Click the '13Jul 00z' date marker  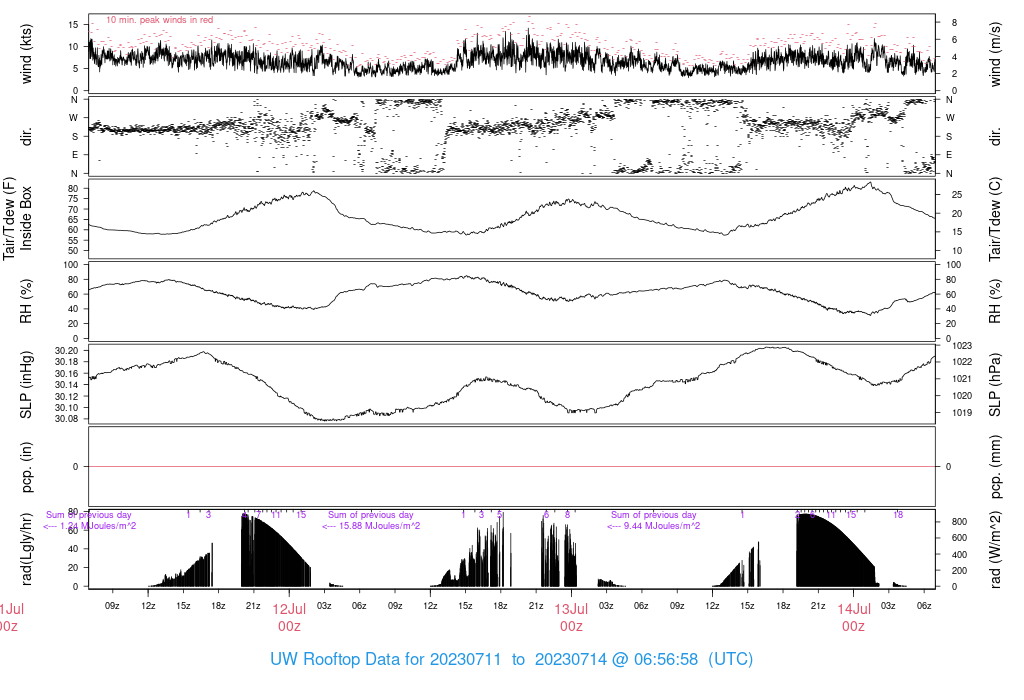(x=571, y=618)
